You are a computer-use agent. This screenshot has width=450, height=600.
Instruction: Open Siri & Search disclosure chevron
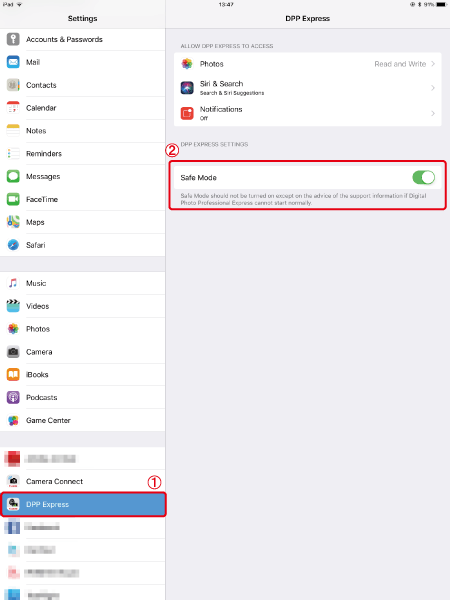pyautogui.click(x=433, y=88)
